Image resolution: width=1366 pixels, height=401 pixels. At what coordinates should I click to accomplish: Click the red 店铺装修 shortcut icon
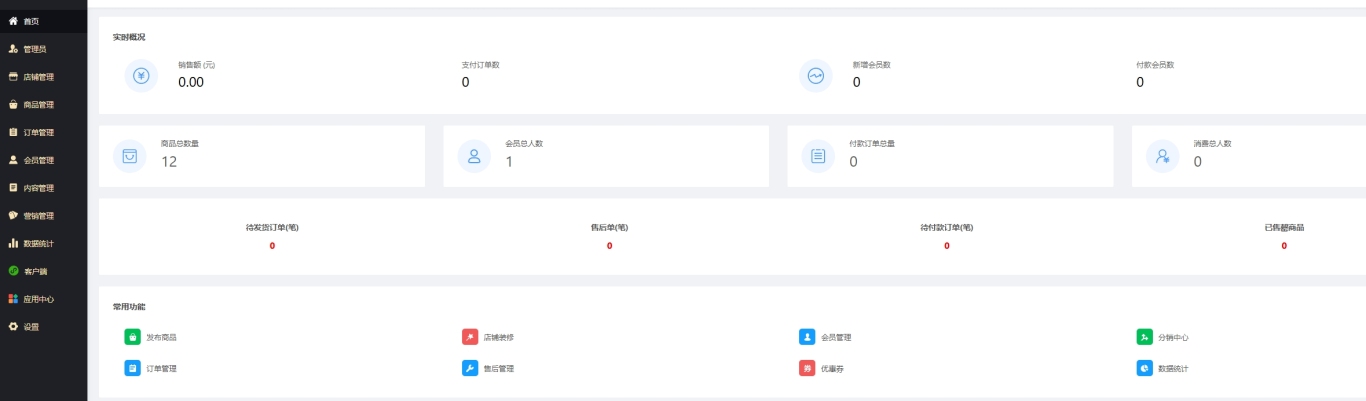click(470, 337)
